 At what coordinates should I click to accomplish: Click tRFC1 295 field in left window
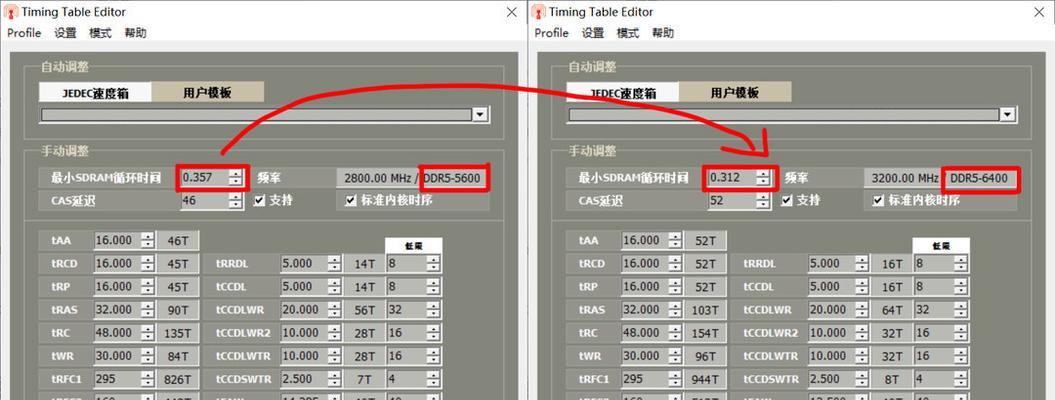117,379
